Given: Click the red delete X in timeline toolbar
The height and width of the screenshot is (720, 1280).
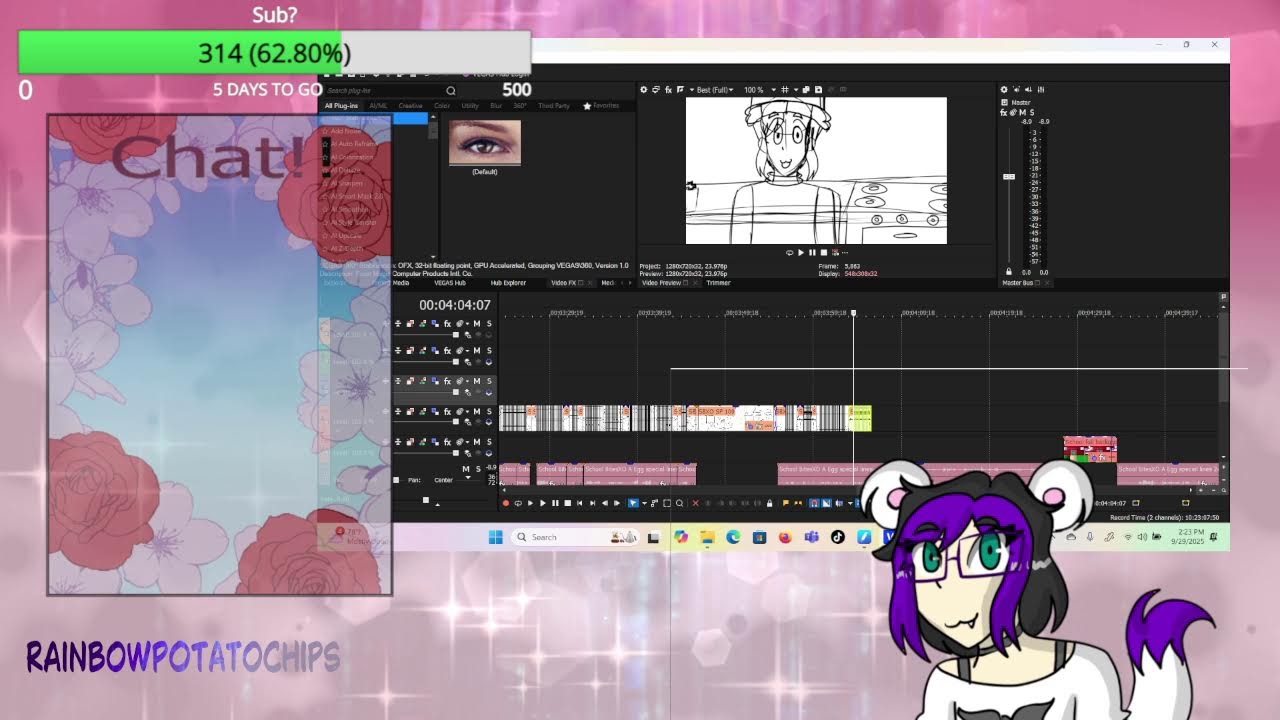Looking at the screenshot, I should [695, 503].
